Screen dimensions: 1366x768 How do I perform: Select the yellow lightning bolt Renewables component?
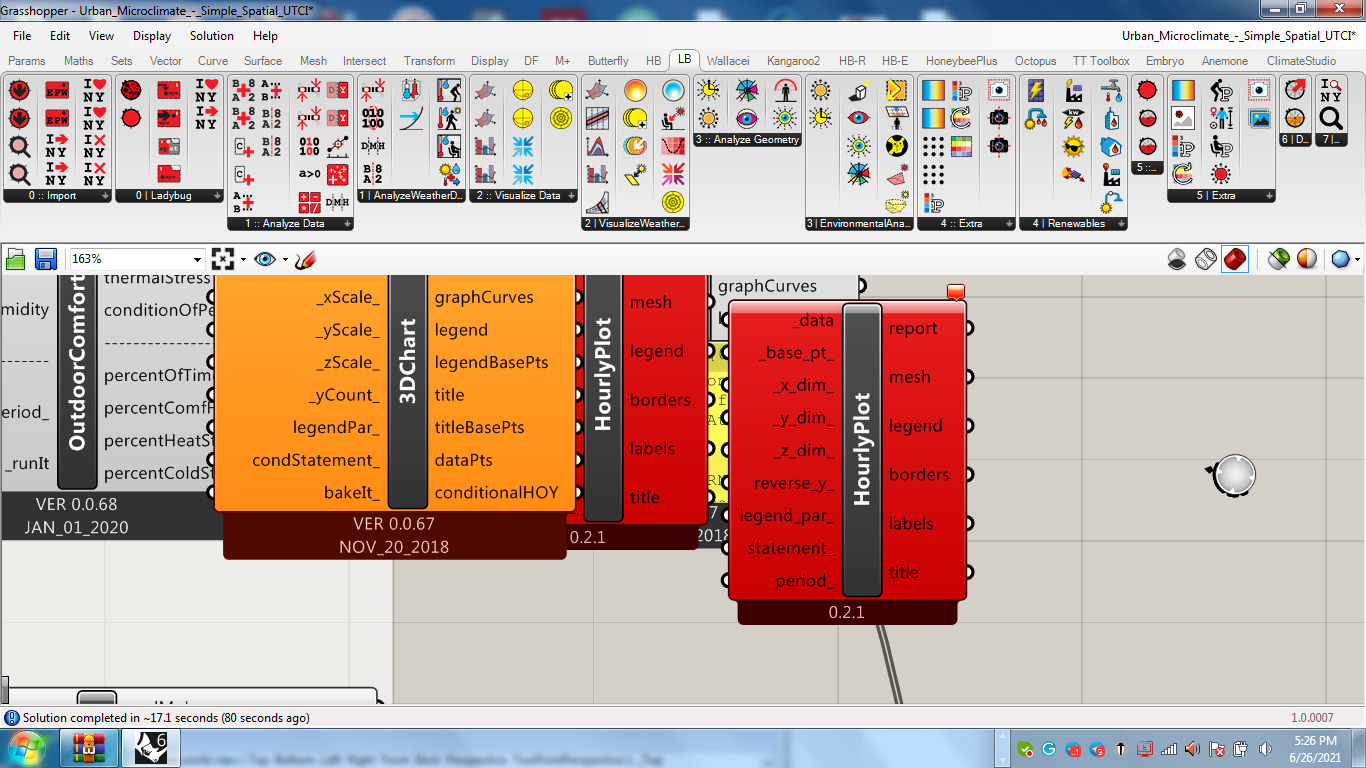click(1036, 91)
